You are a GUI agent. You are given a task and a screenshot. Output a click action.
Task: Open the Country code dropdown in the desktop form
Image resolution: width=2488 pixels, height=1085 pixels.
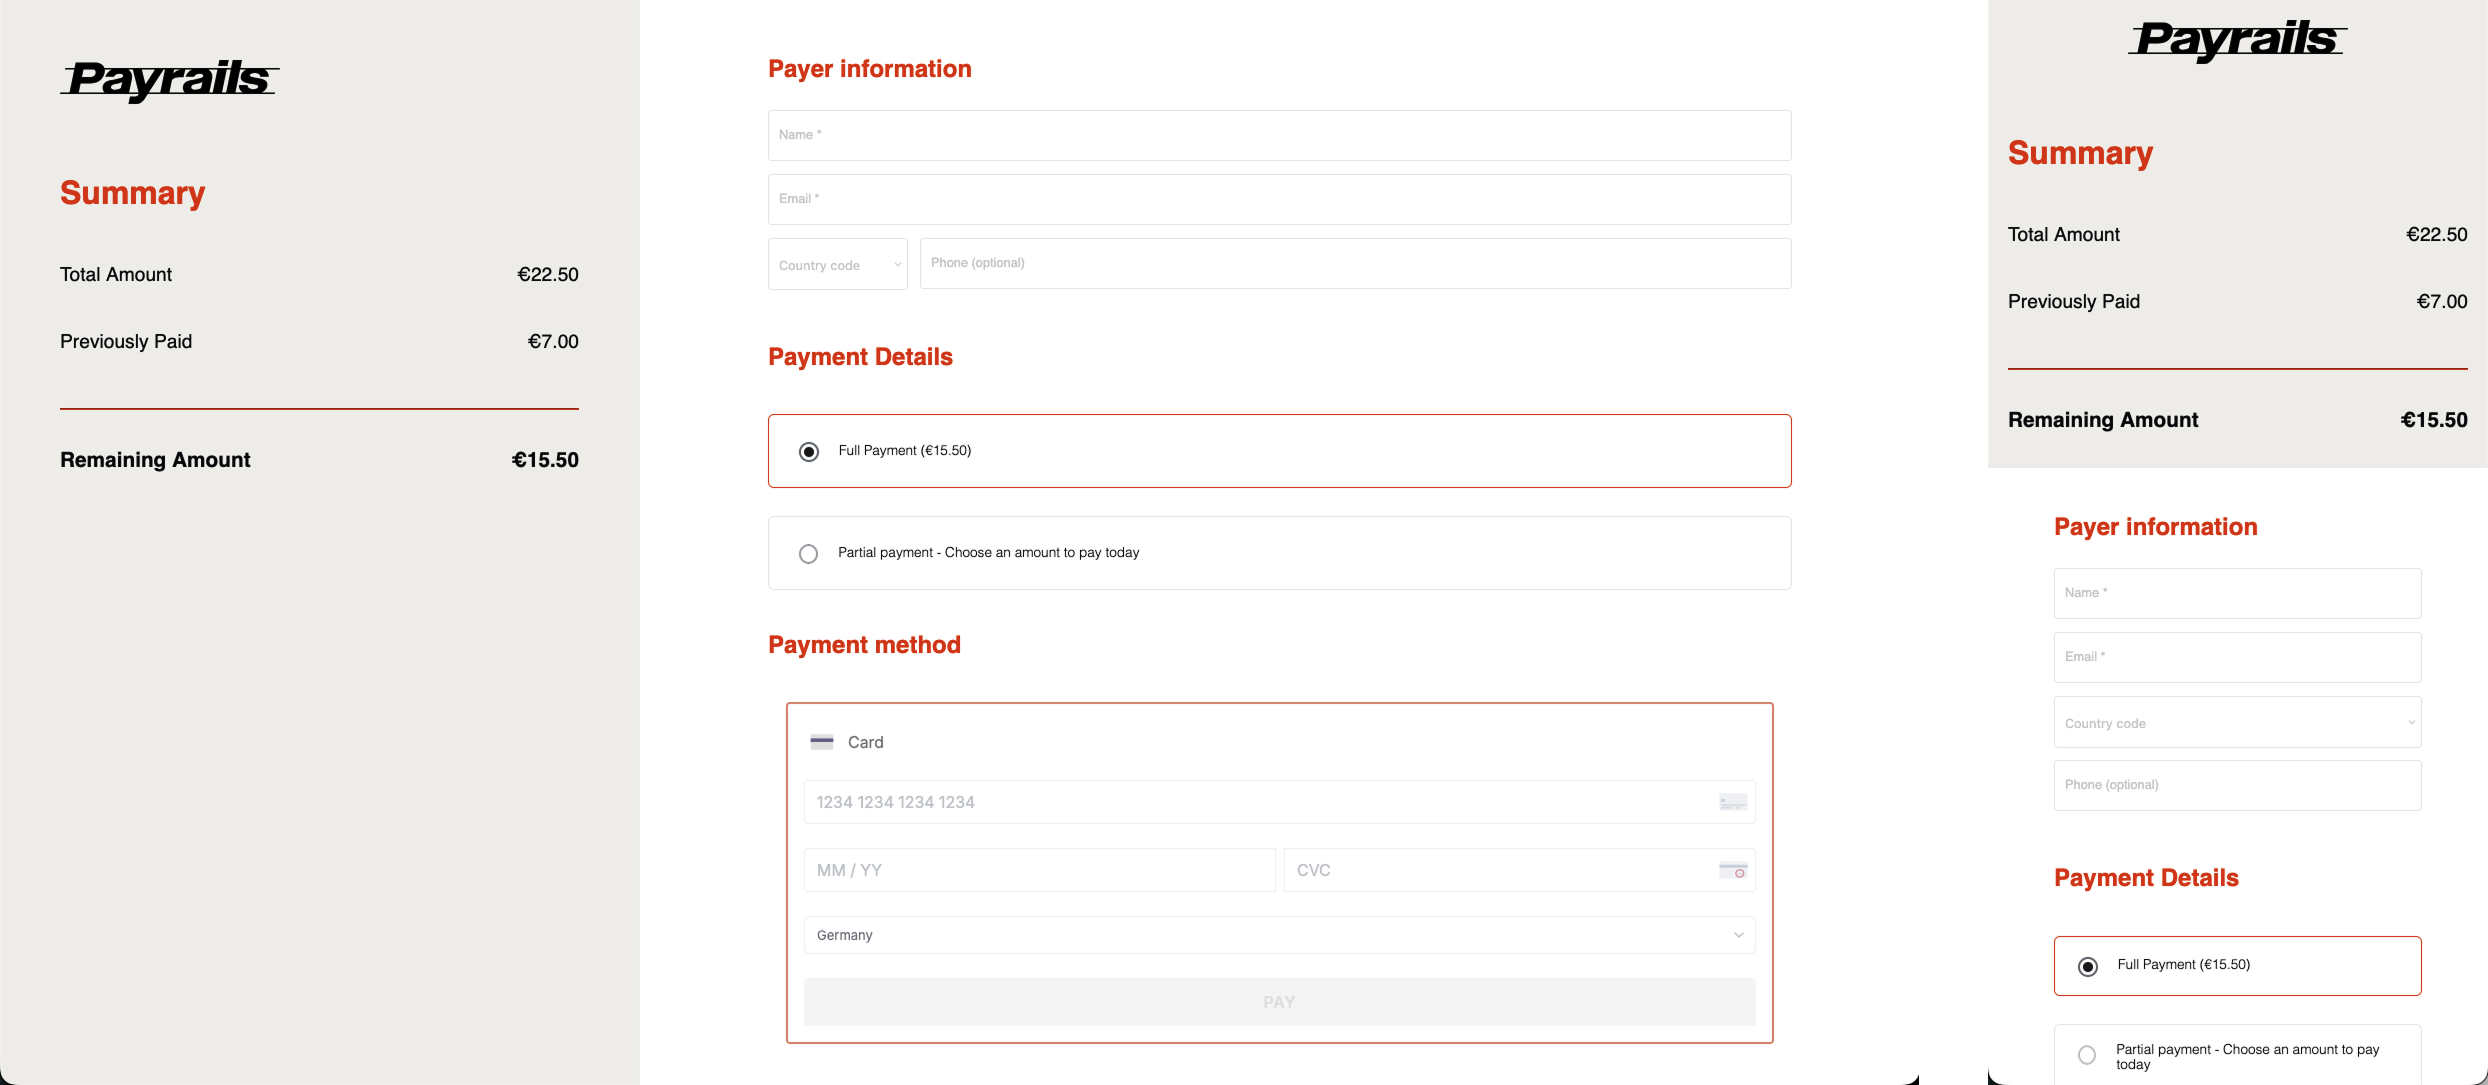(x=838, y=264)
